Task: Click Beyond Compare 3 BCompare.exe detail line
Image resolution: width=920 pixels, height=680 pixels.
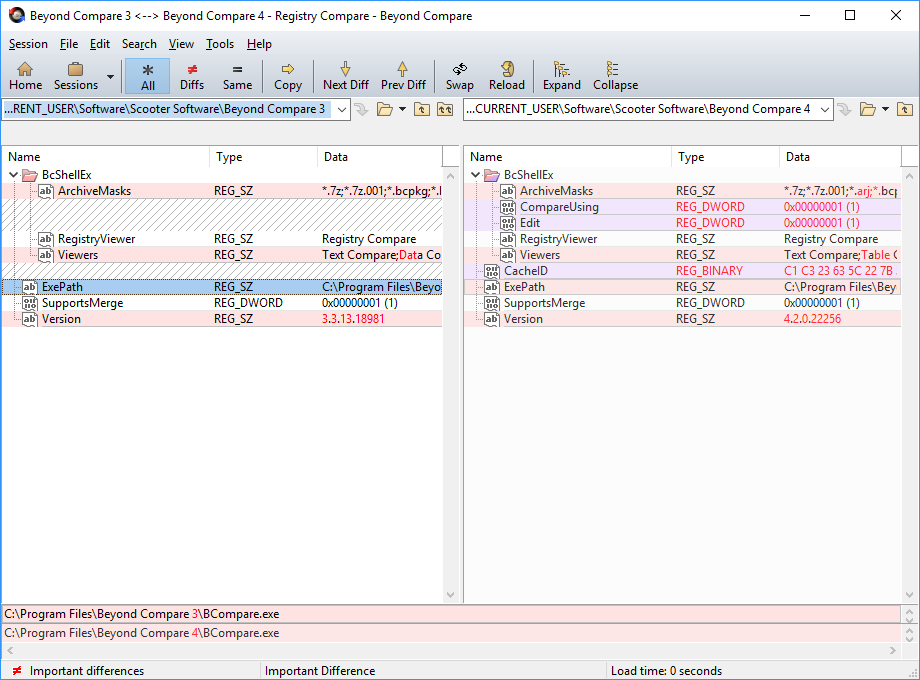Action: [451, 614]
